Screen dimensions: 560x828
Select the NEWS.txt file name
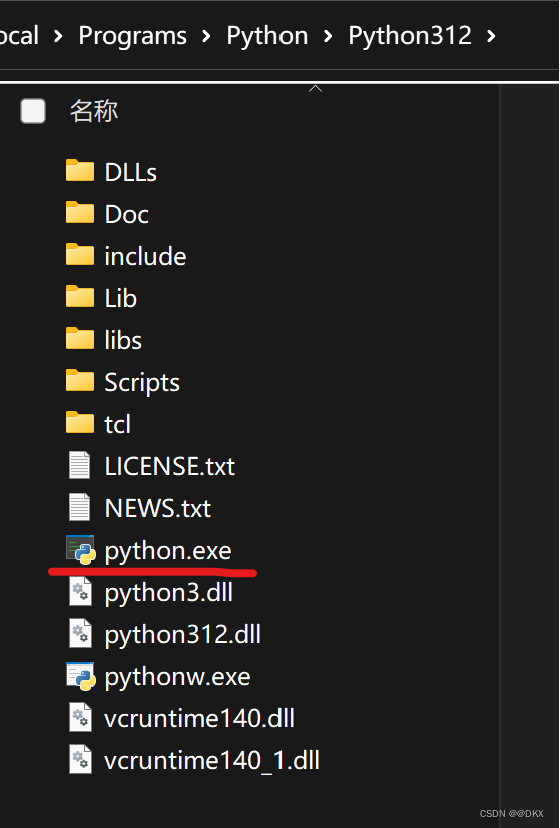point(157,508)
